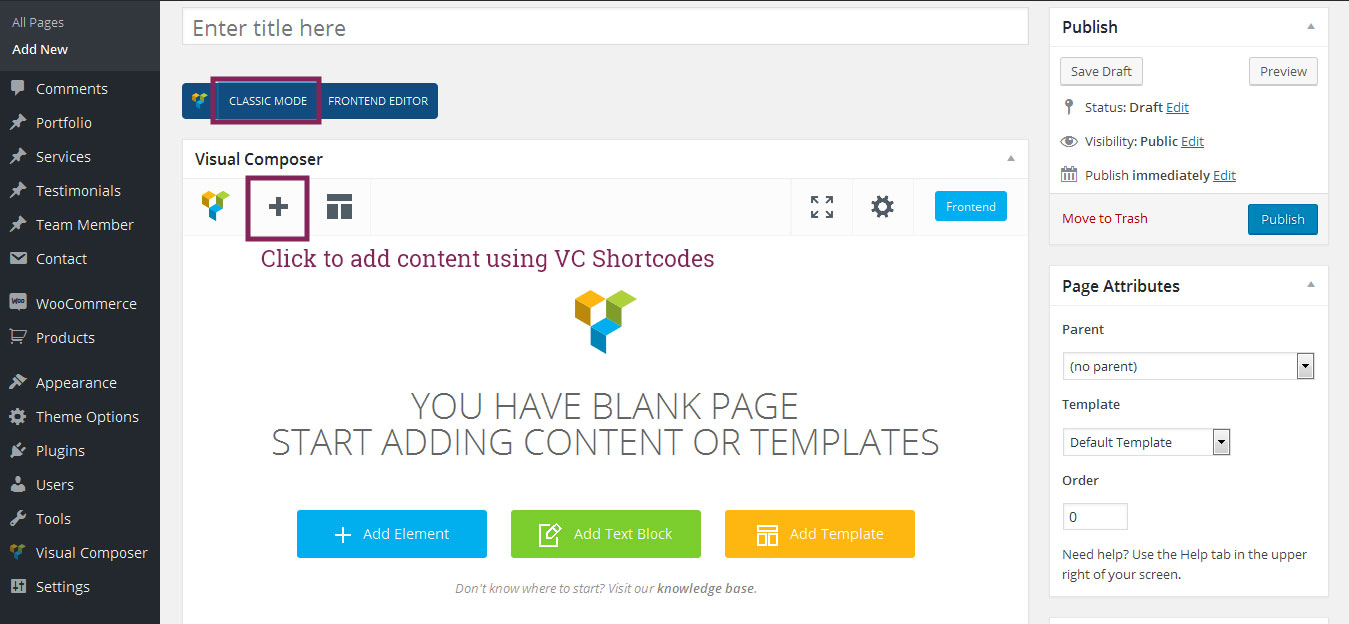Open the templates layout icon in the toolbar

coord(340,207)
